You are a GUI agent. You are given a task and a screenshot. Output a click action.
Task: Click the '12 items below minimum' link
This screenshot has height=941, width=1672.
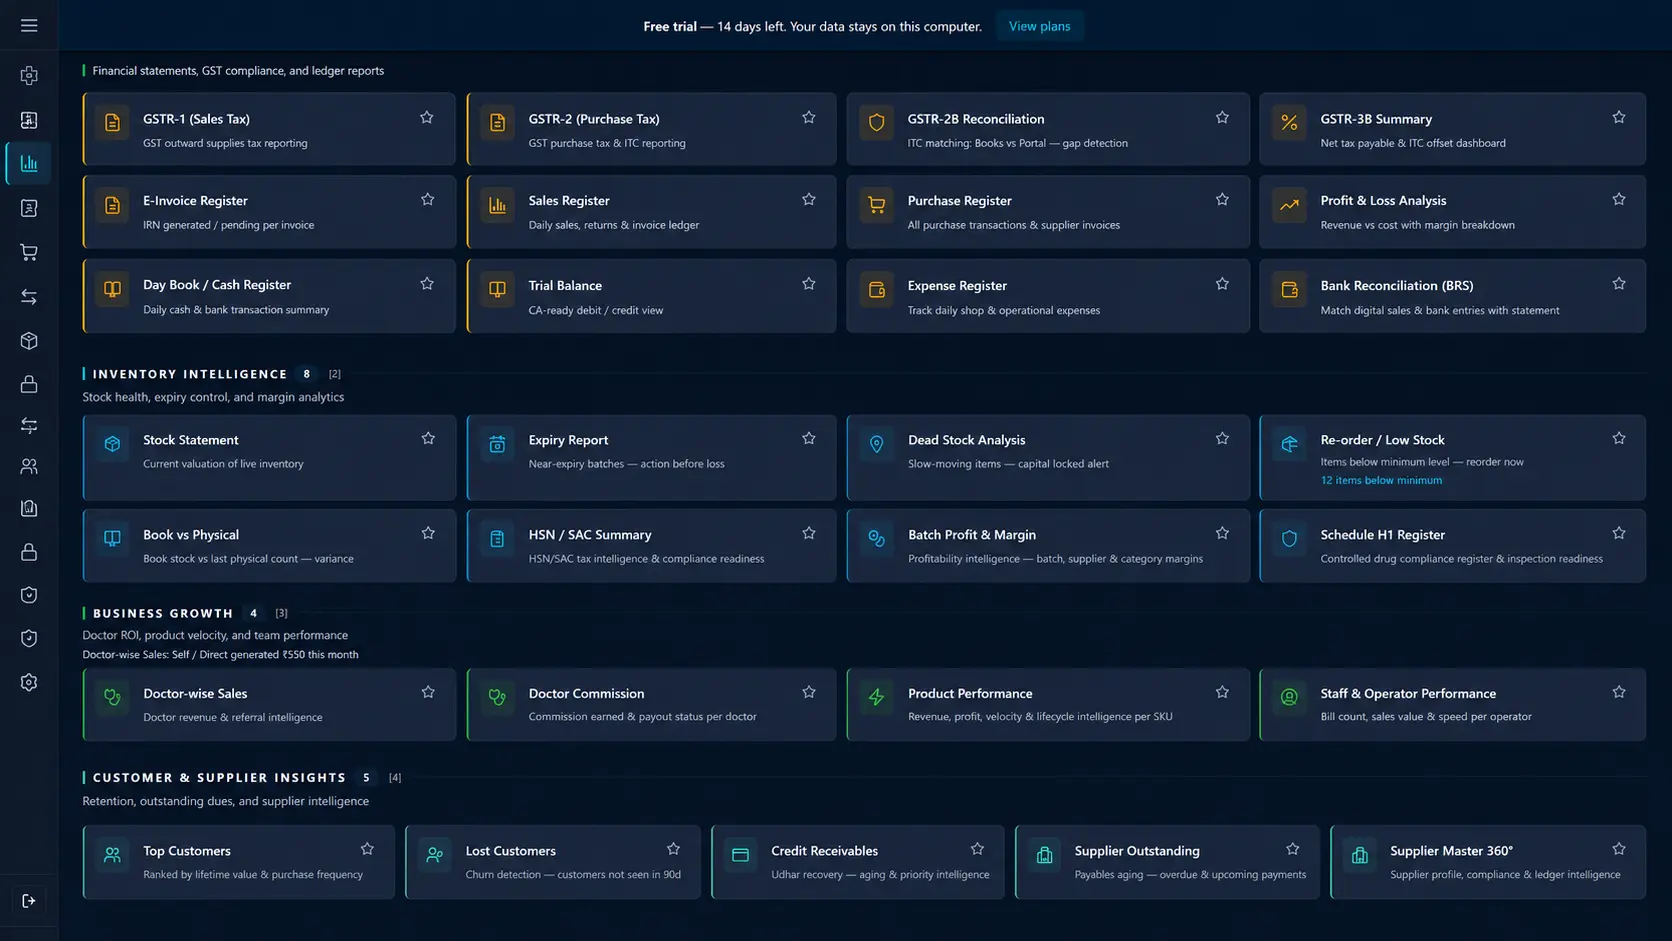[x=1381, y=481]
